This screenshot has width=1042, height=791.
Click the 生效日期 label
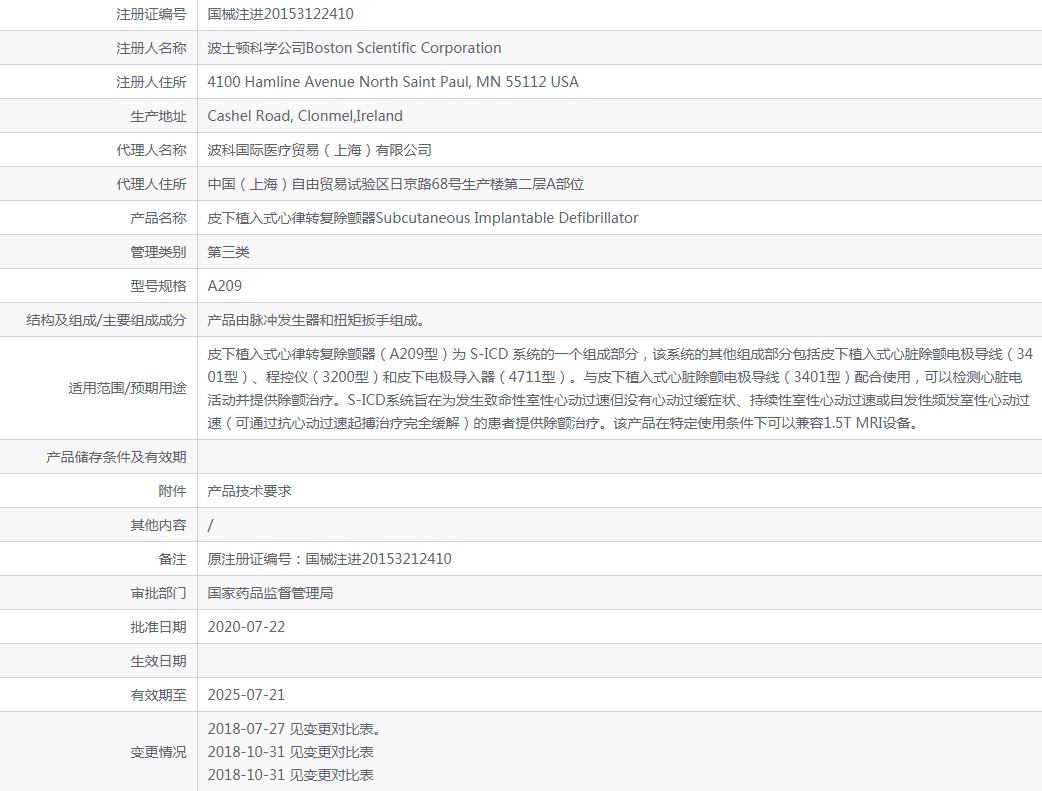tap(158, 661)
